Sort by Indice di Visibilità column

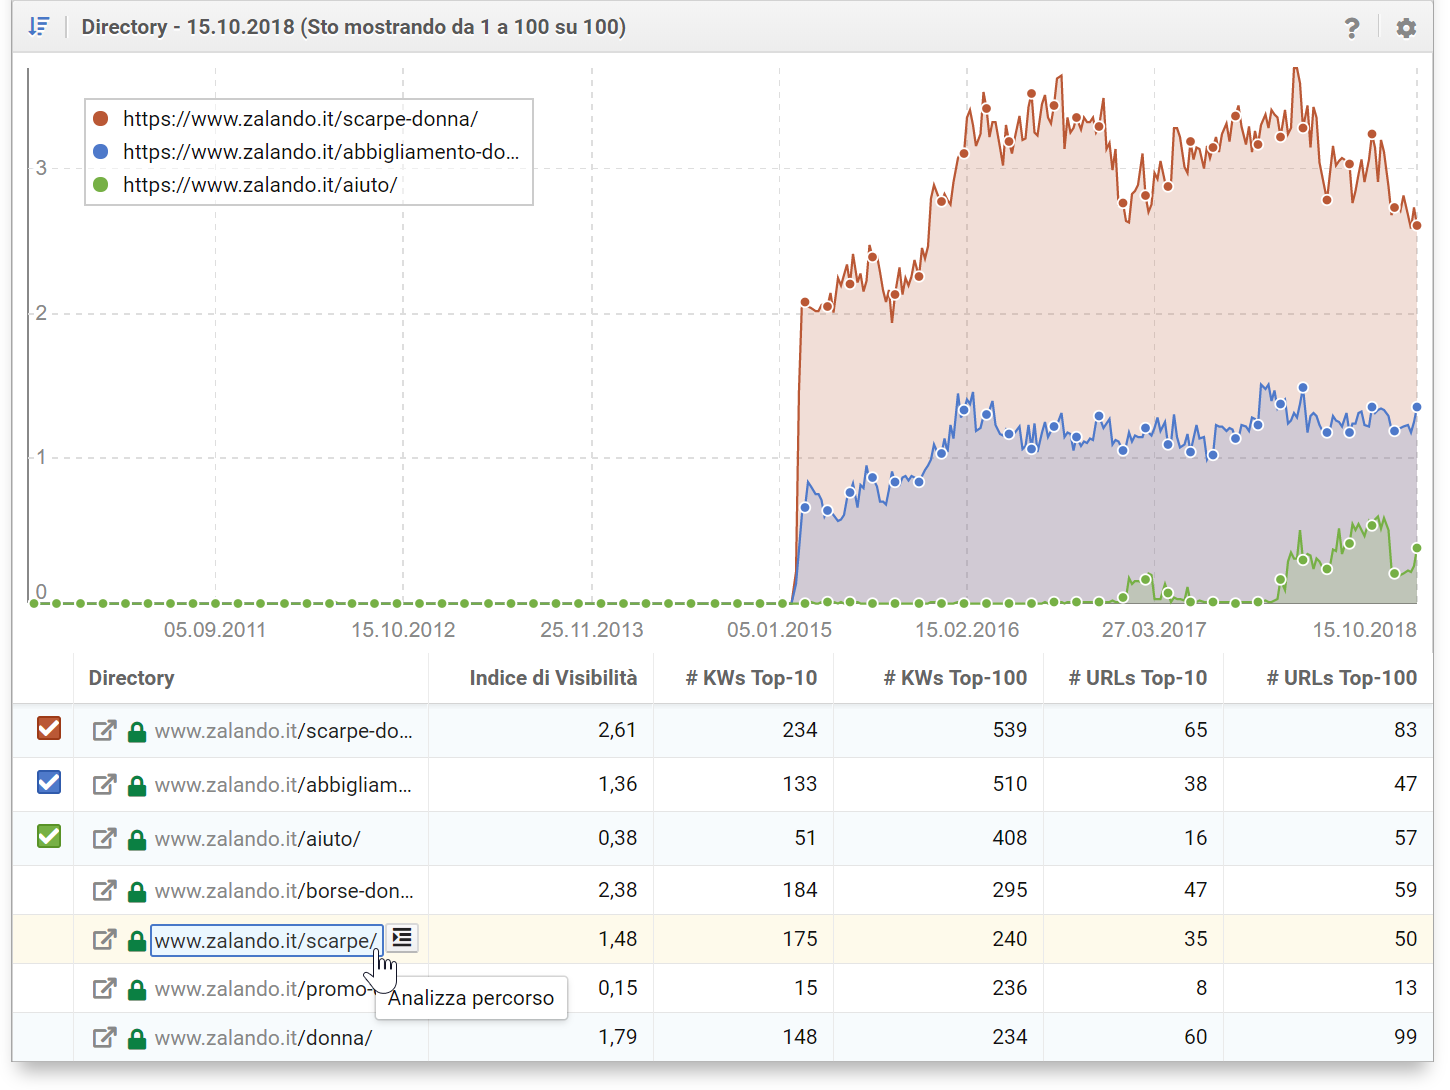coord(553,678)
